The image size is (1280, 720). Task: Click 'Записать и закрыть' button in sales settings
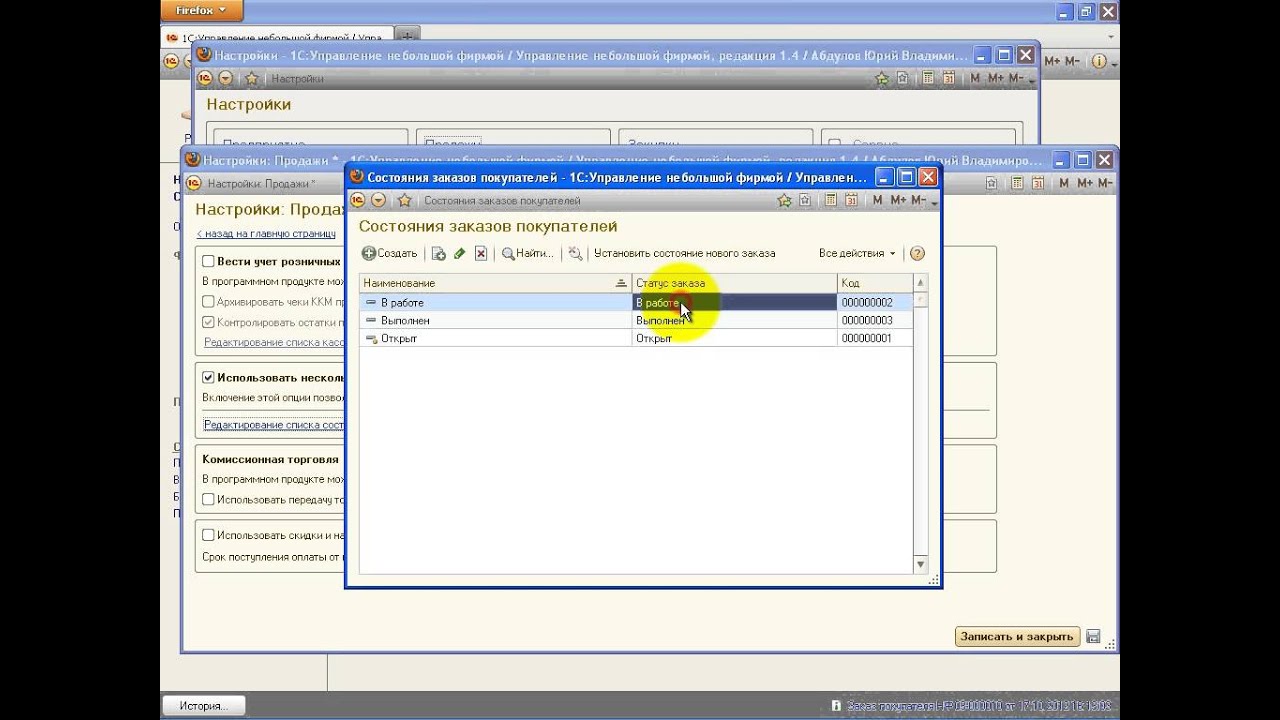click(1017, 636)
